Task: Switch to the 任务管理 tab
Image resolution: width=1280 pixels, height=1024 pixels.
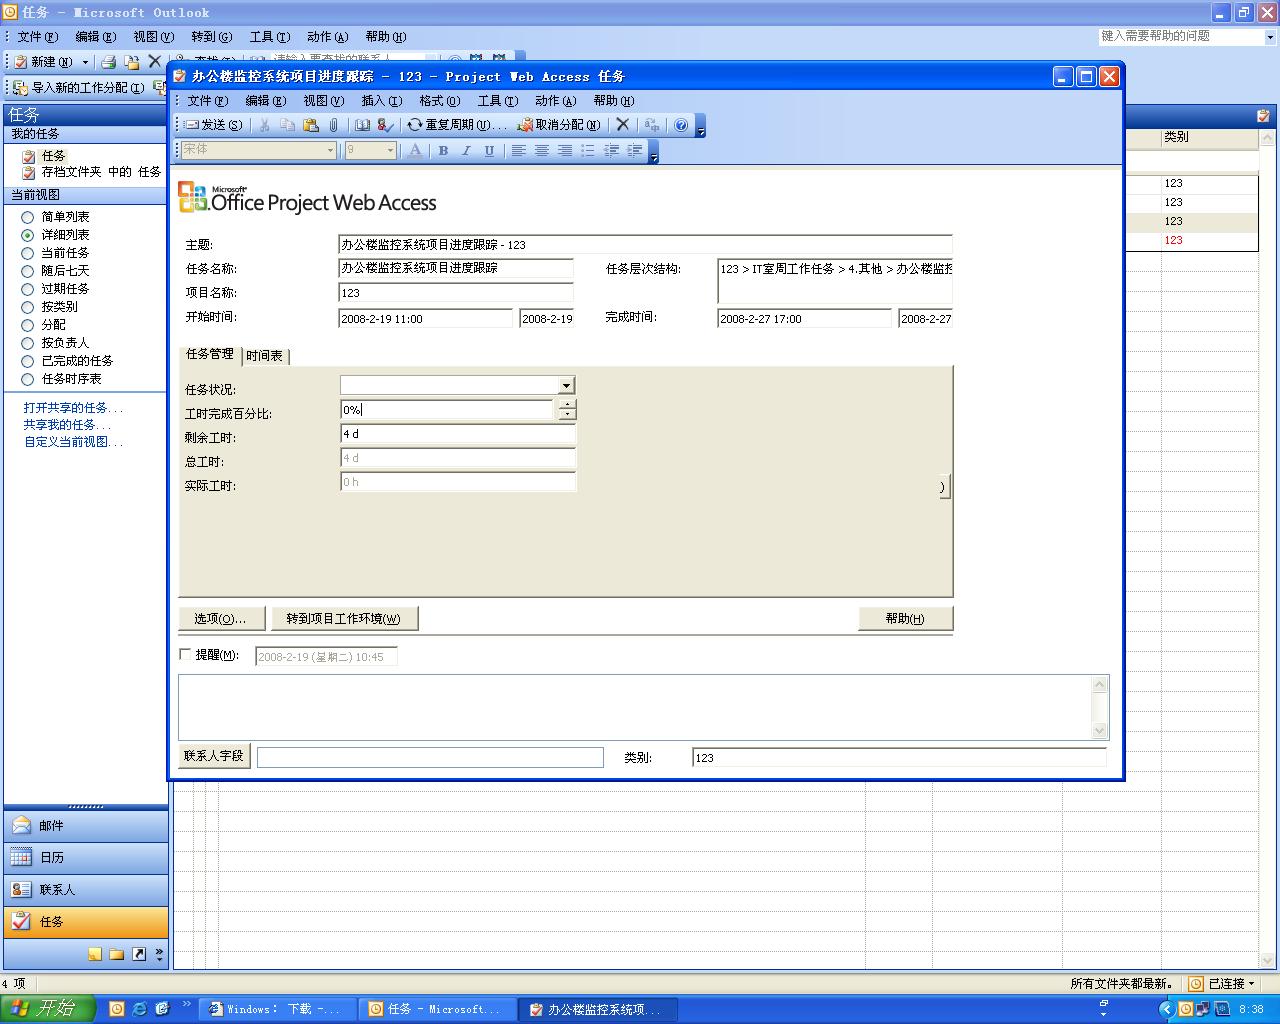Action: pyautogui.click(x=210, y=354)
